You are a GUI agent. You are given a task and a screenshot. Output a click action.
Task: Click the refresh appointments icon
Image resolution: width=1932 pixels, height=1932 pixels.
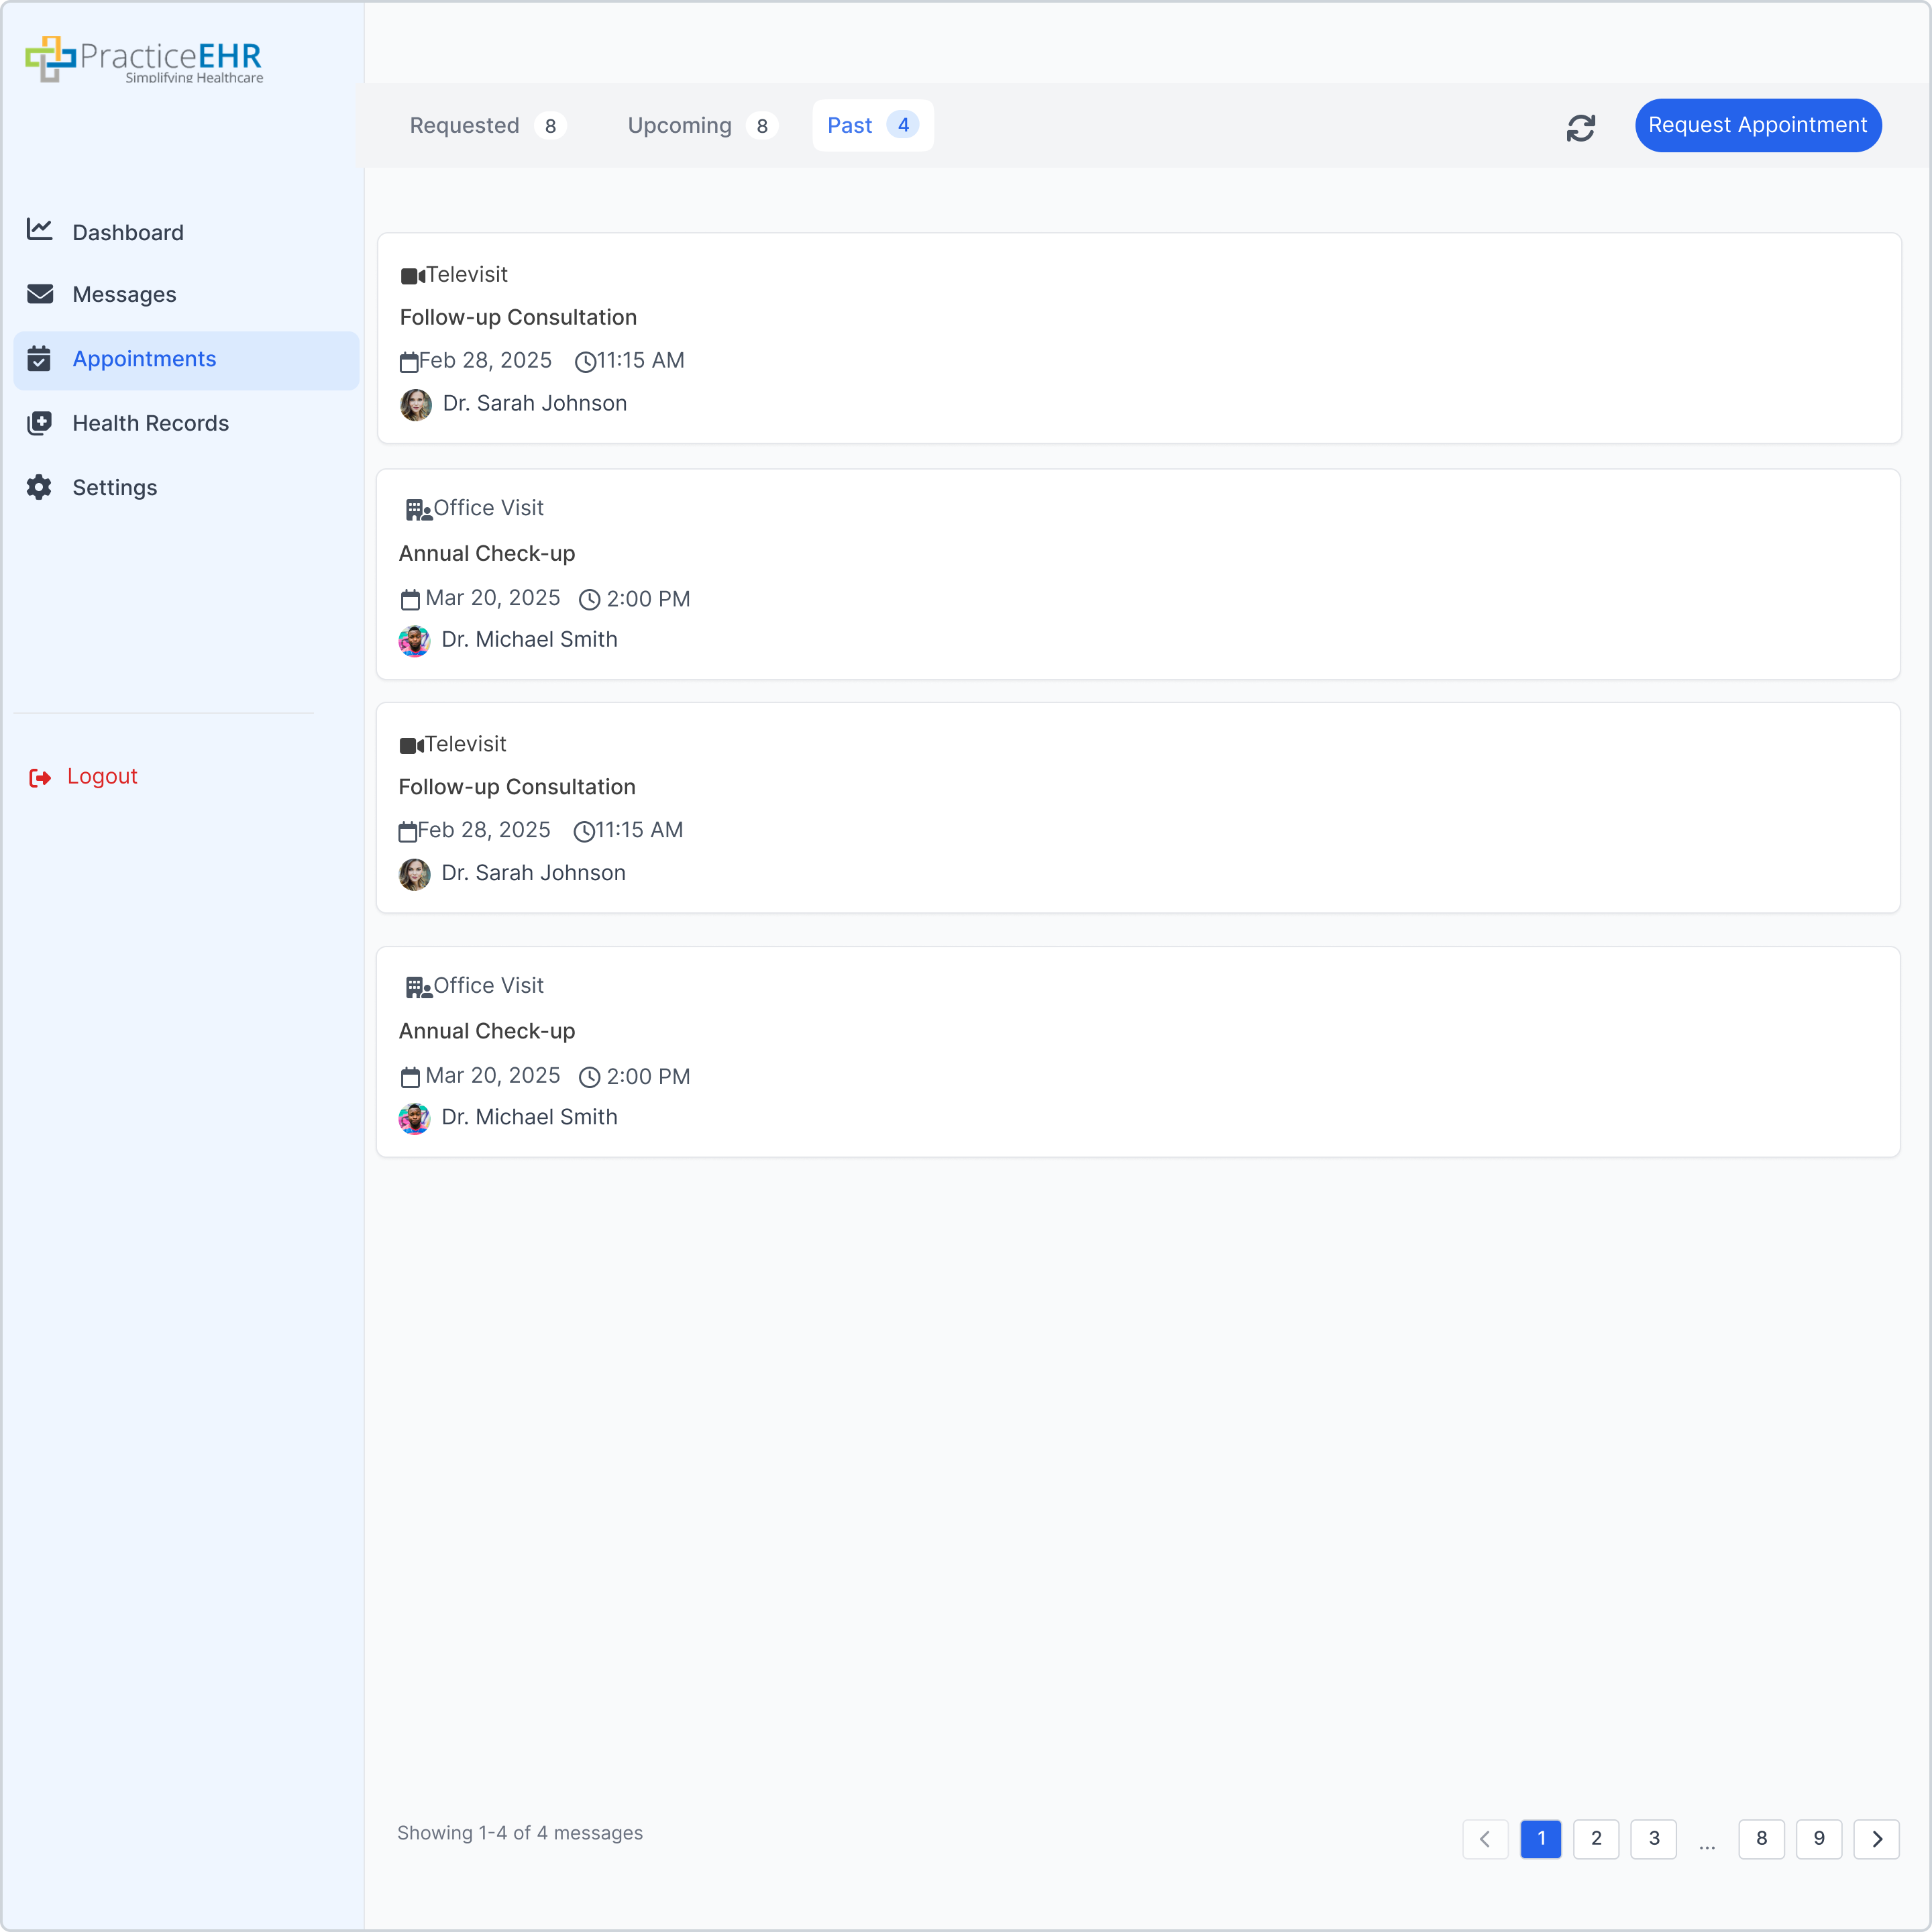tap(1580, 127)
